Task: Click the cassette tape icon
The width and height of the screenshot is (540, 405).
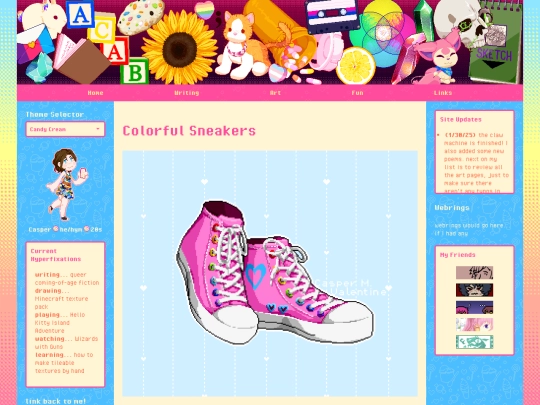Action: click(332, 14)
